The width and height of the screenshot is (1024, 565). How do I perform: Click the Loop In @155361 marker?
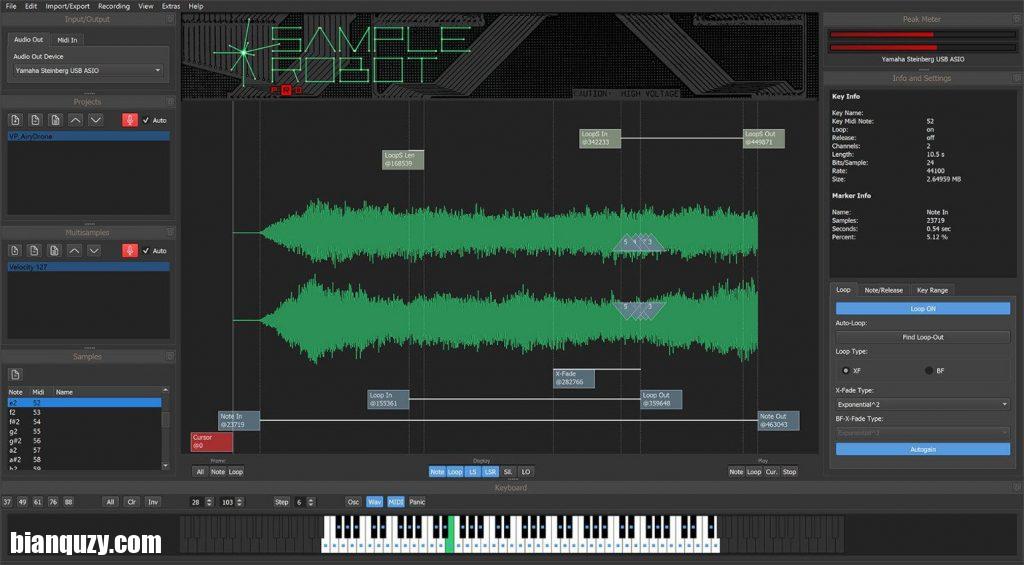point(389,399)
